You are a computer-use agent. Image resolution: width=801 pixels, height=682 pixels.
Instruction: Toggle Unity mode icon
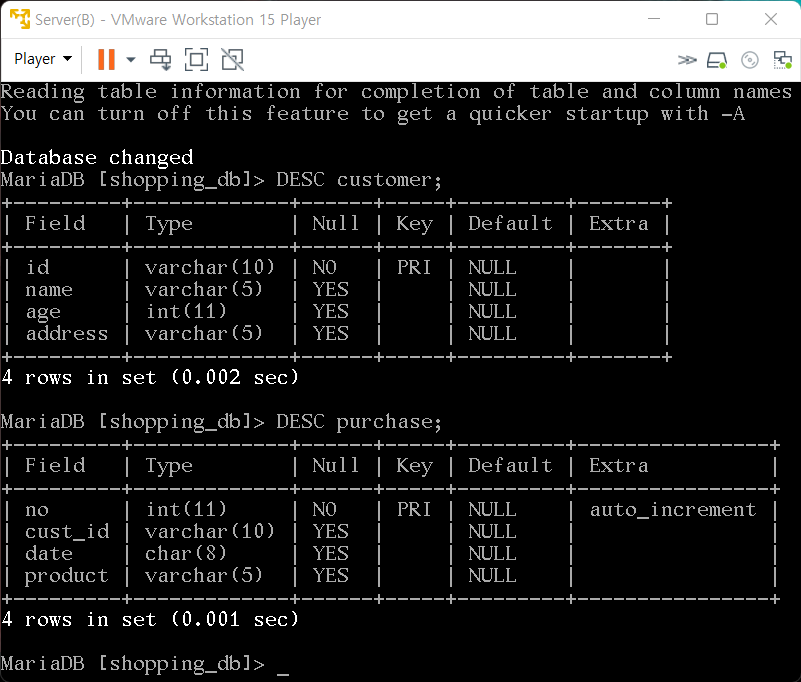point(232,59)
